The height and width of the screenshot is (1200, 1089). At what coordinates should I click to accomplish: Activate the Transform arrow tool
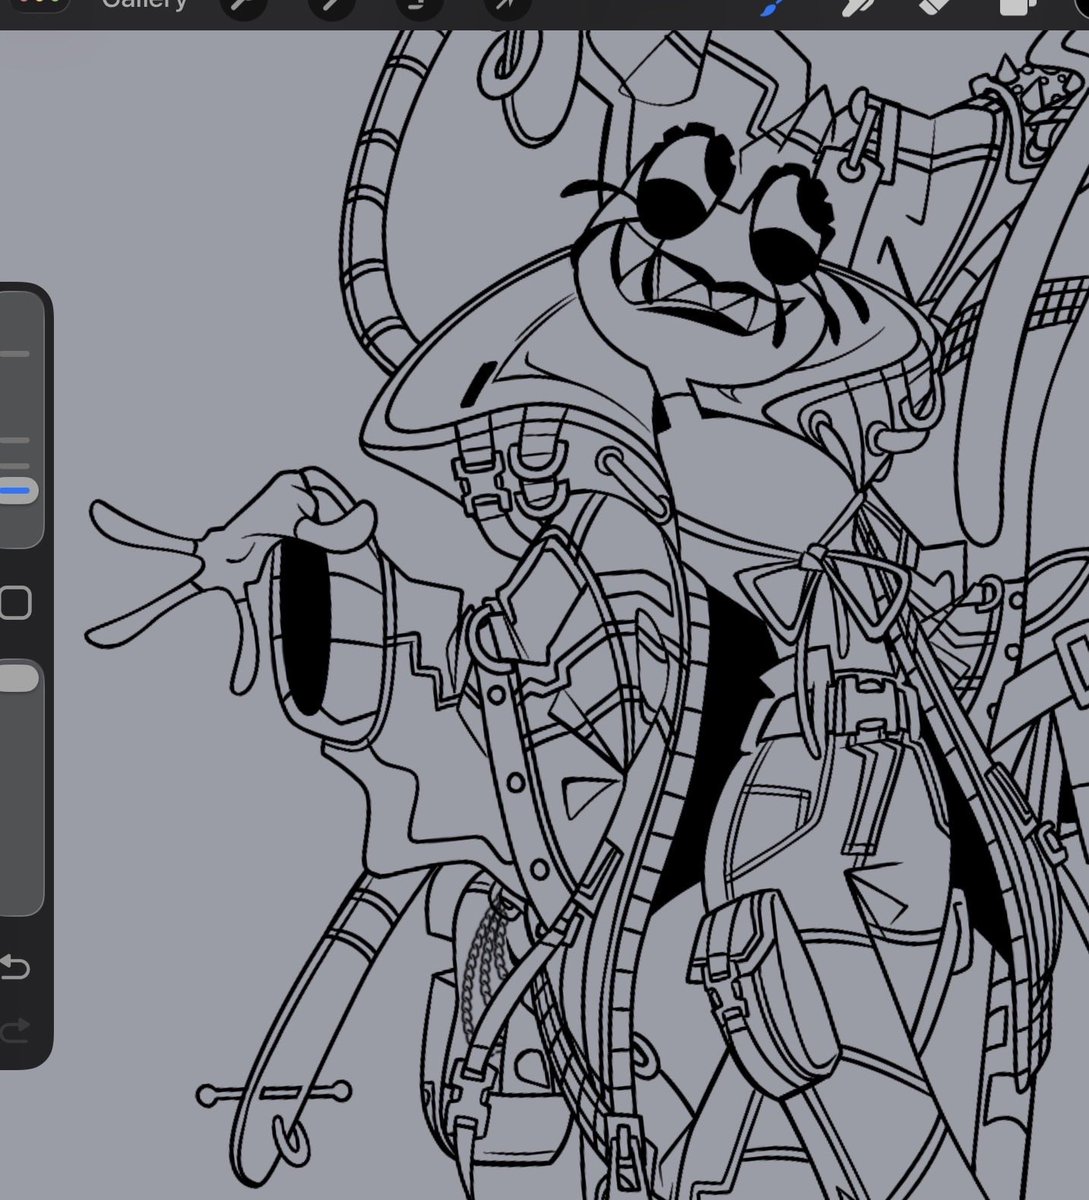tap(505, 6)
